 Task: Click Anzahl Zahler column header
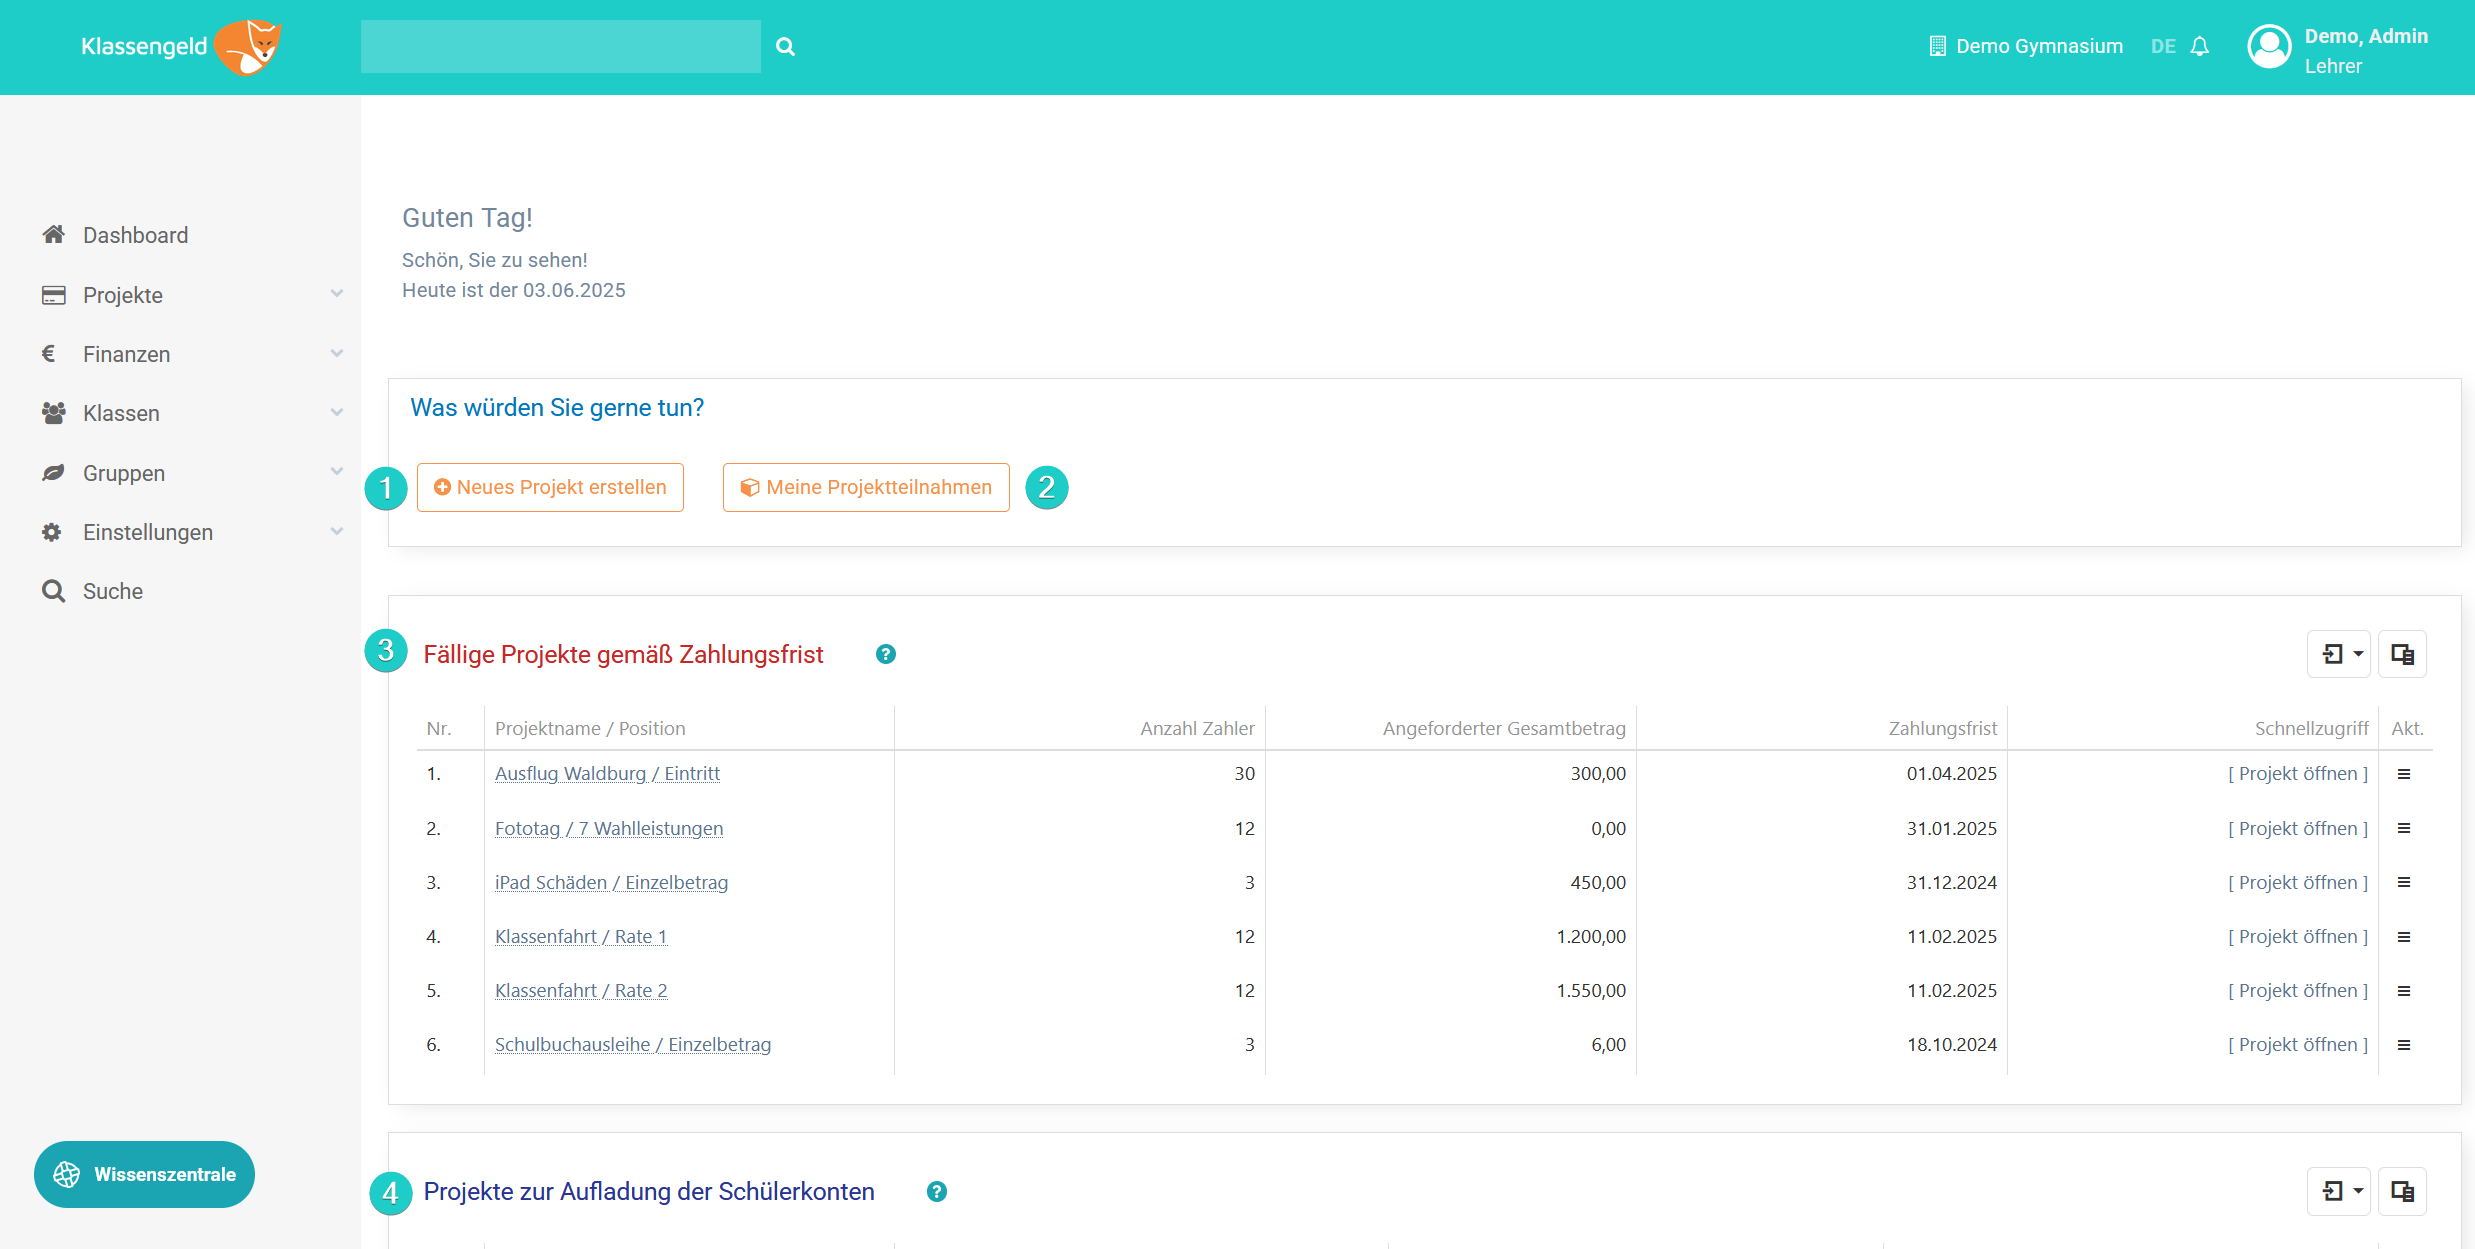tap(1197, 728)
